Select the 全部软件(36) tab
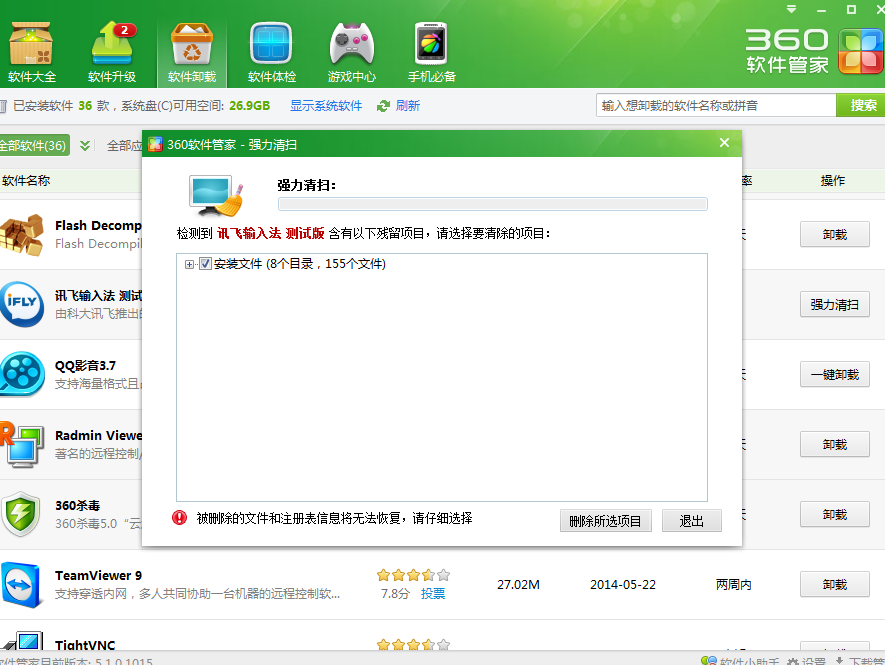The width and height of the screenshot is (885, 665). (x=33, y=146)
